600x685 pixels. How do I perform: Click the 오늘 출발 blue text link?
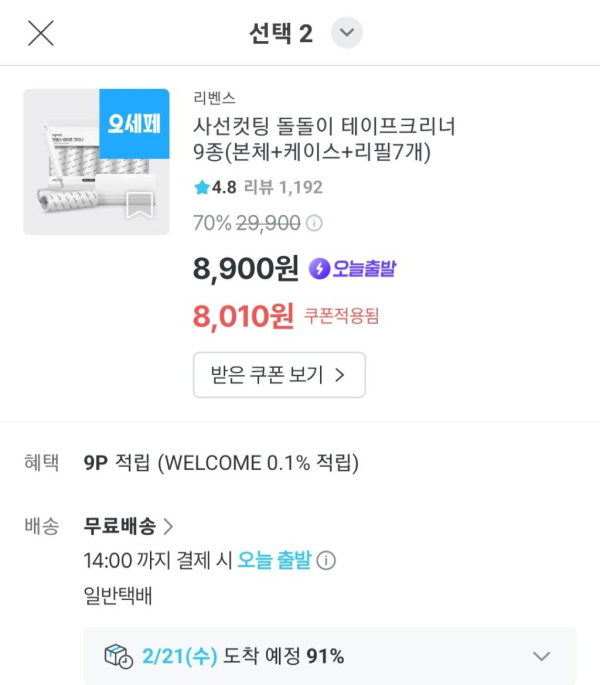(x=274, y=560)
